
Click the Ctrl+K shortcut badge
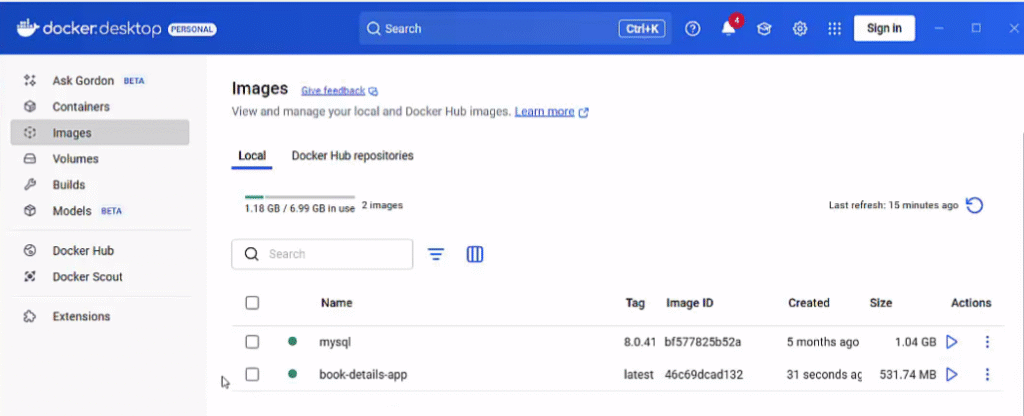642,29
